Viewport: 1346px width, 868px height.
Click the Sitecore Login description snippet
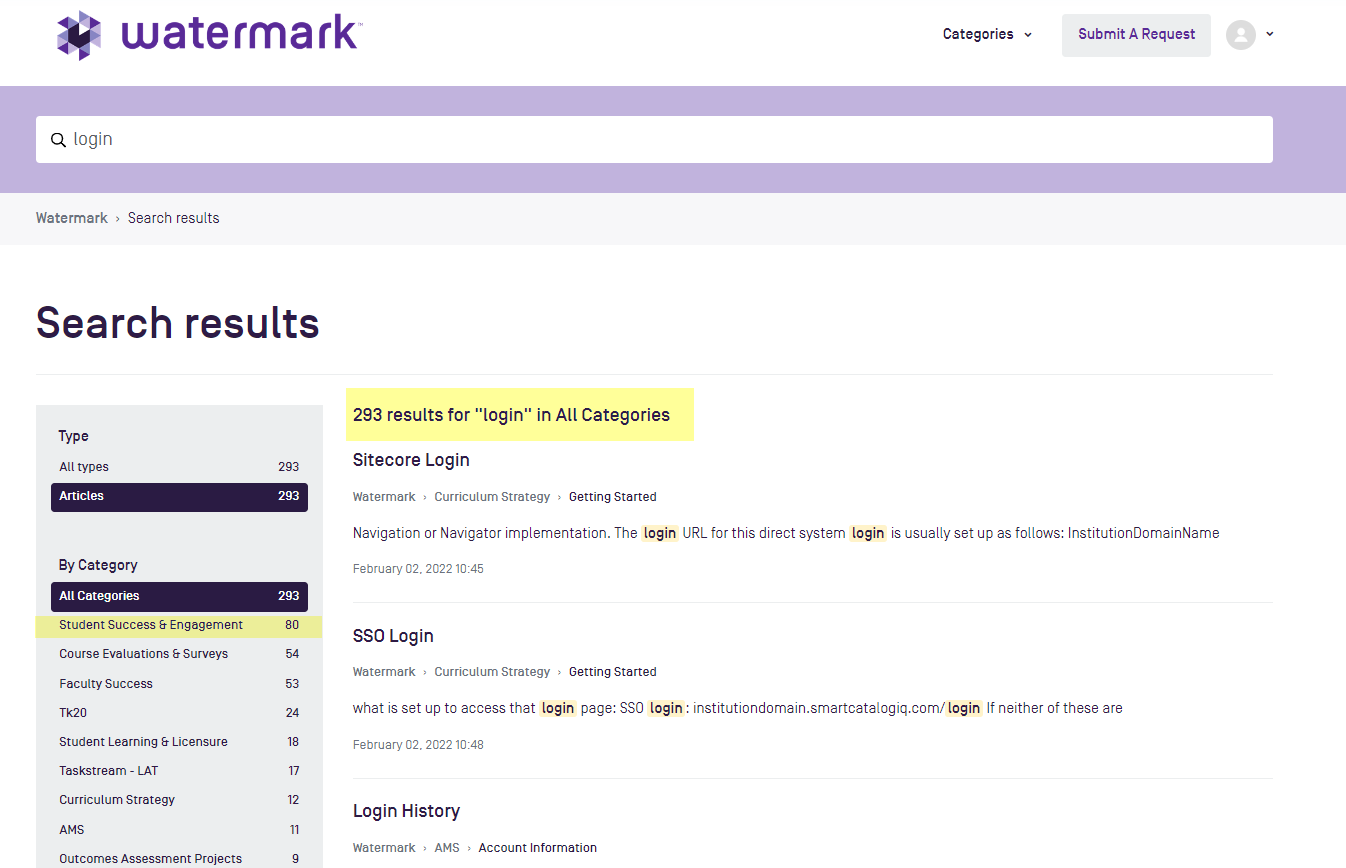tap(786, 533)
